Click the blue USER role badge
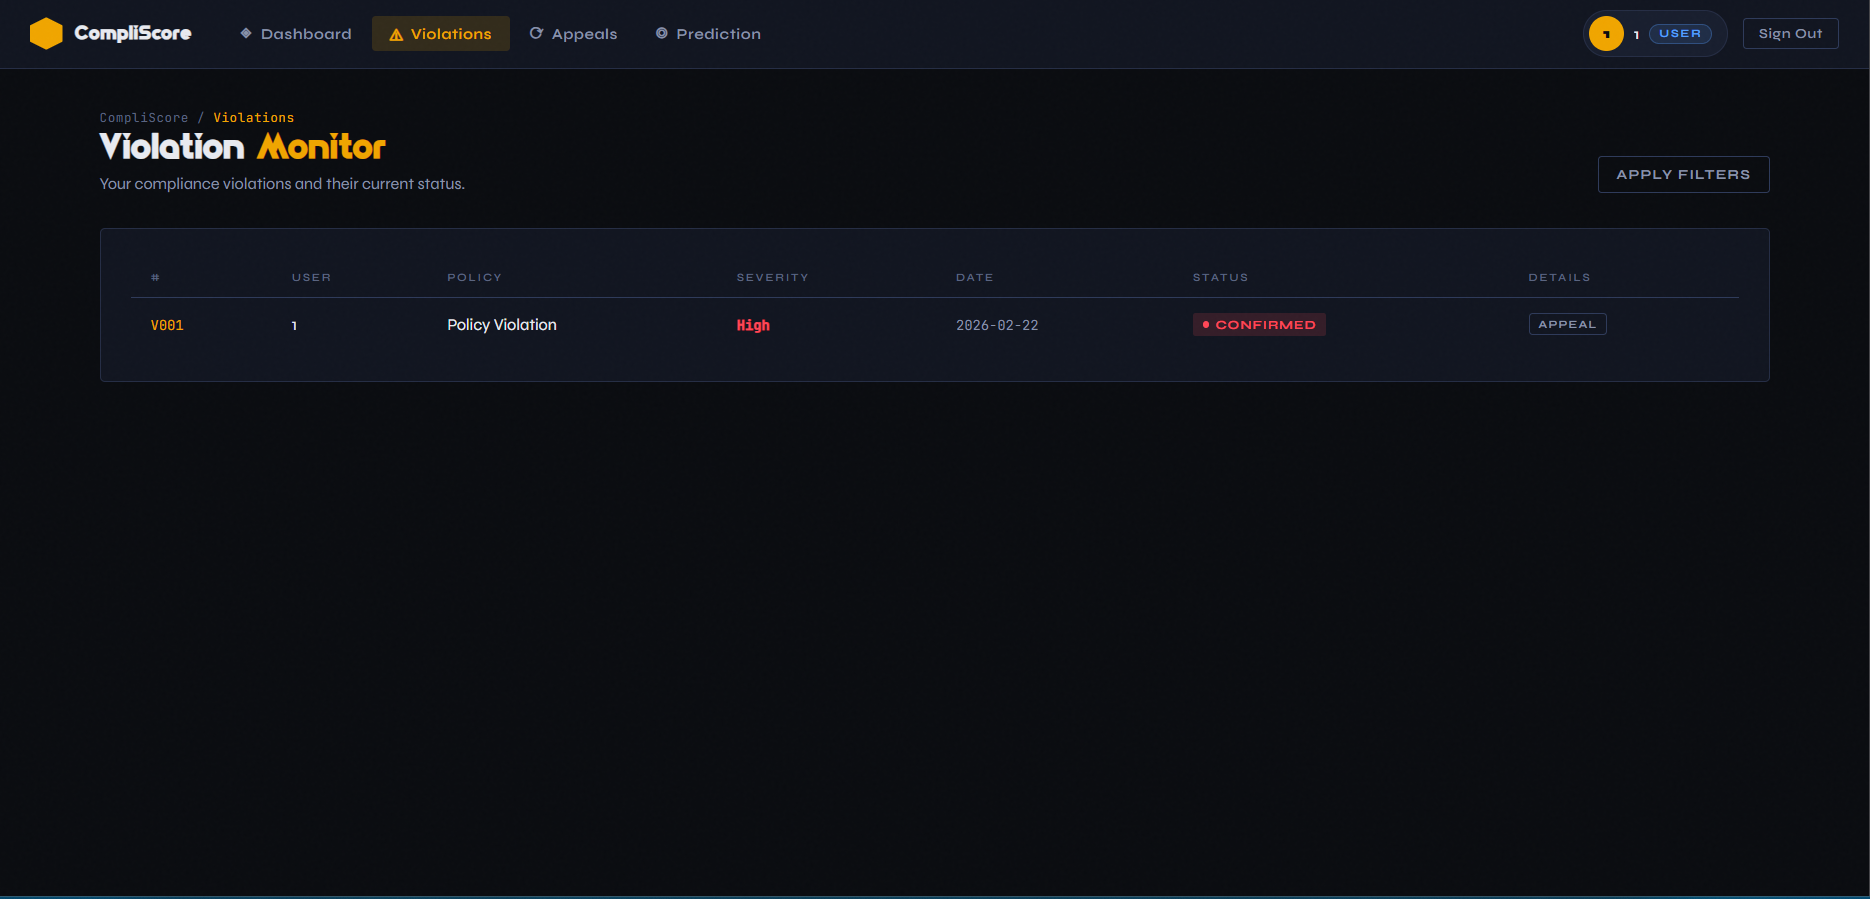Image resolution: width=1870 pixels, height=899 pixels. [1680, 34]
